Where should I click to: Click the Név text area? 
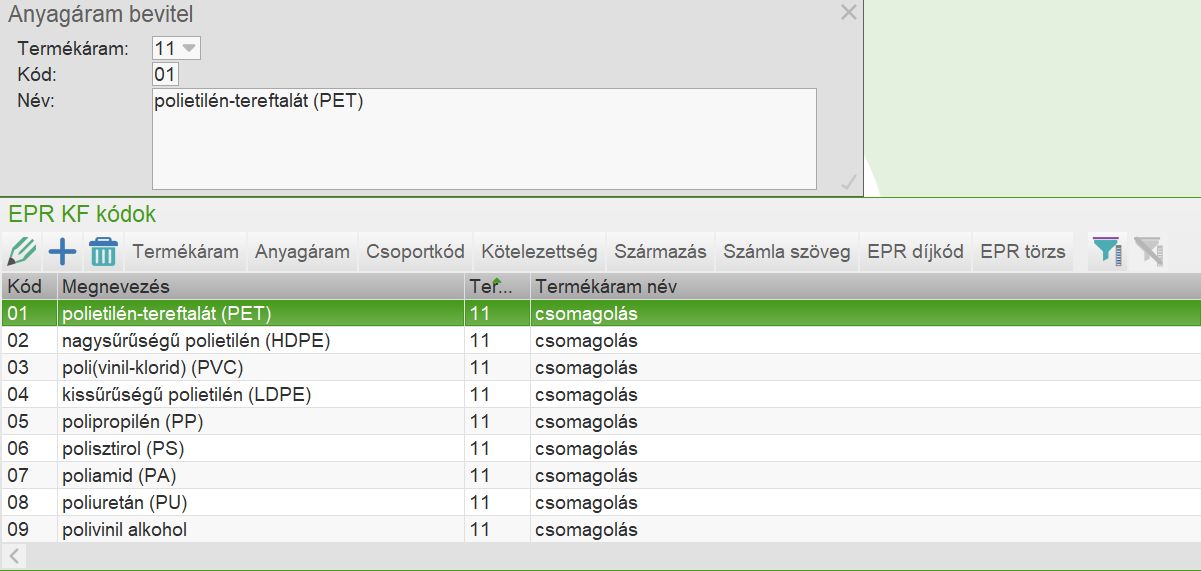coord(484,138)
